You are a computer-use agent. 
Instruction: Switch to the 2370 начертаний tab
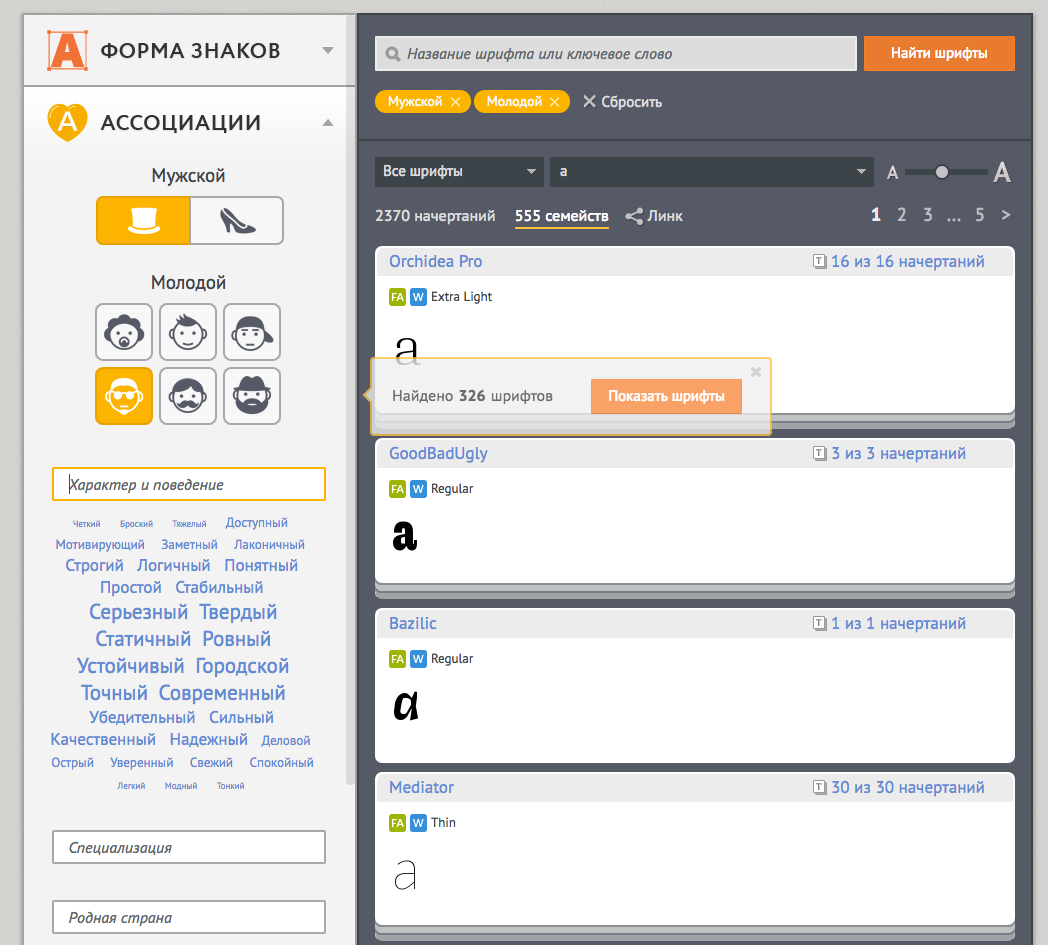pos(435,216)
